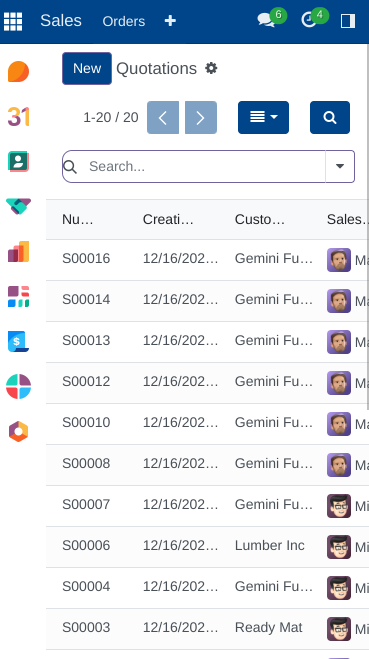Click the blue magnifier search button
The height and width of the screenshot is (659, 369).
(330, 117)
